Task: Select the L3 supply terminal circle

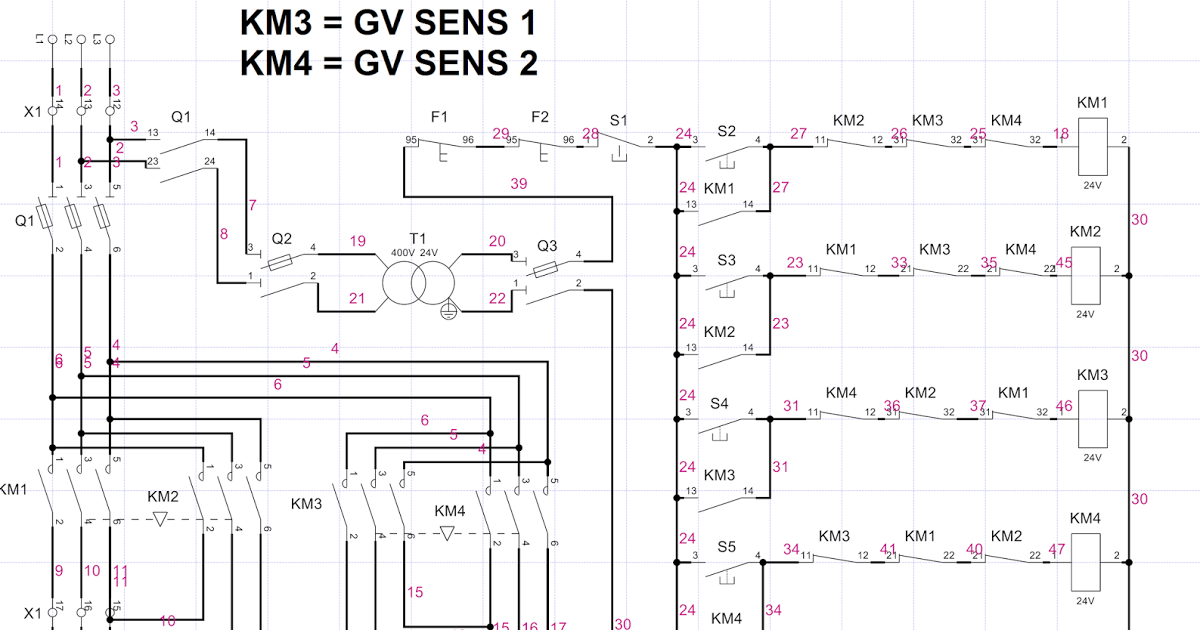Action: (x=110, y=41)
